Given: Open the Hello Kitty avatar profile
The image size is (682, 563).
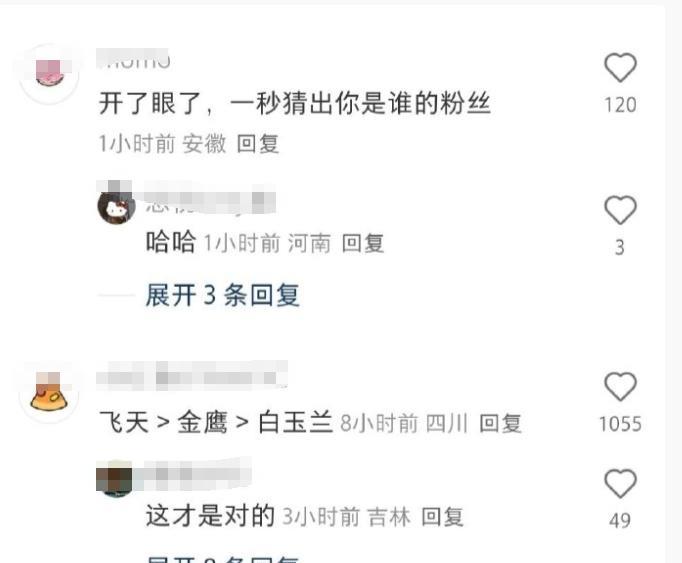Looking at the screenshot, I should [x=116, y=207].
